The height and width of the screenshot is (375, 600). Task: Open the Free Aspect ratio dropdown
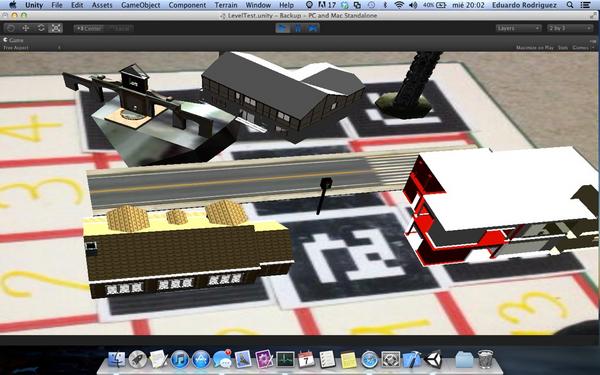coord(31,48)
